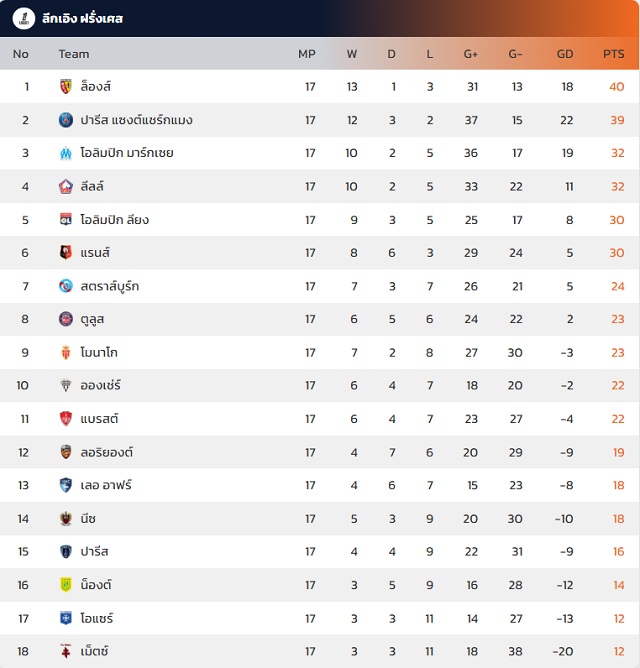
Task: Select the เลอ อาฟร์ table row name
Action: coord(106,485)
